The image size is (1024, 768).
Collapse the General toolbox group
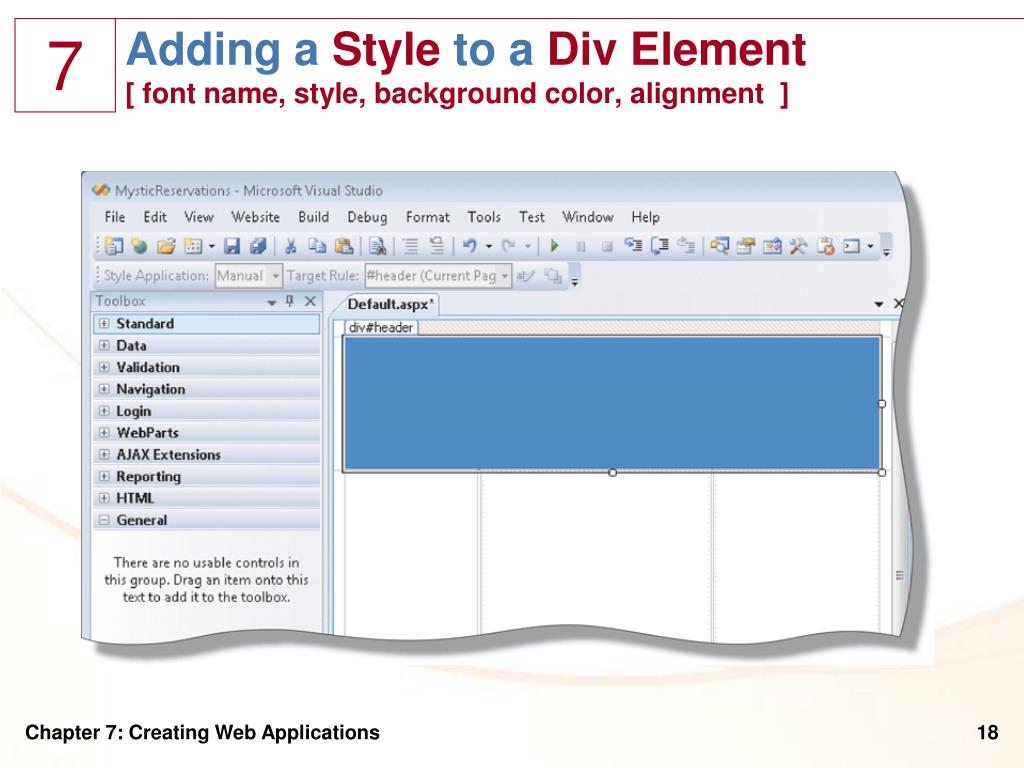pos(104,520)
